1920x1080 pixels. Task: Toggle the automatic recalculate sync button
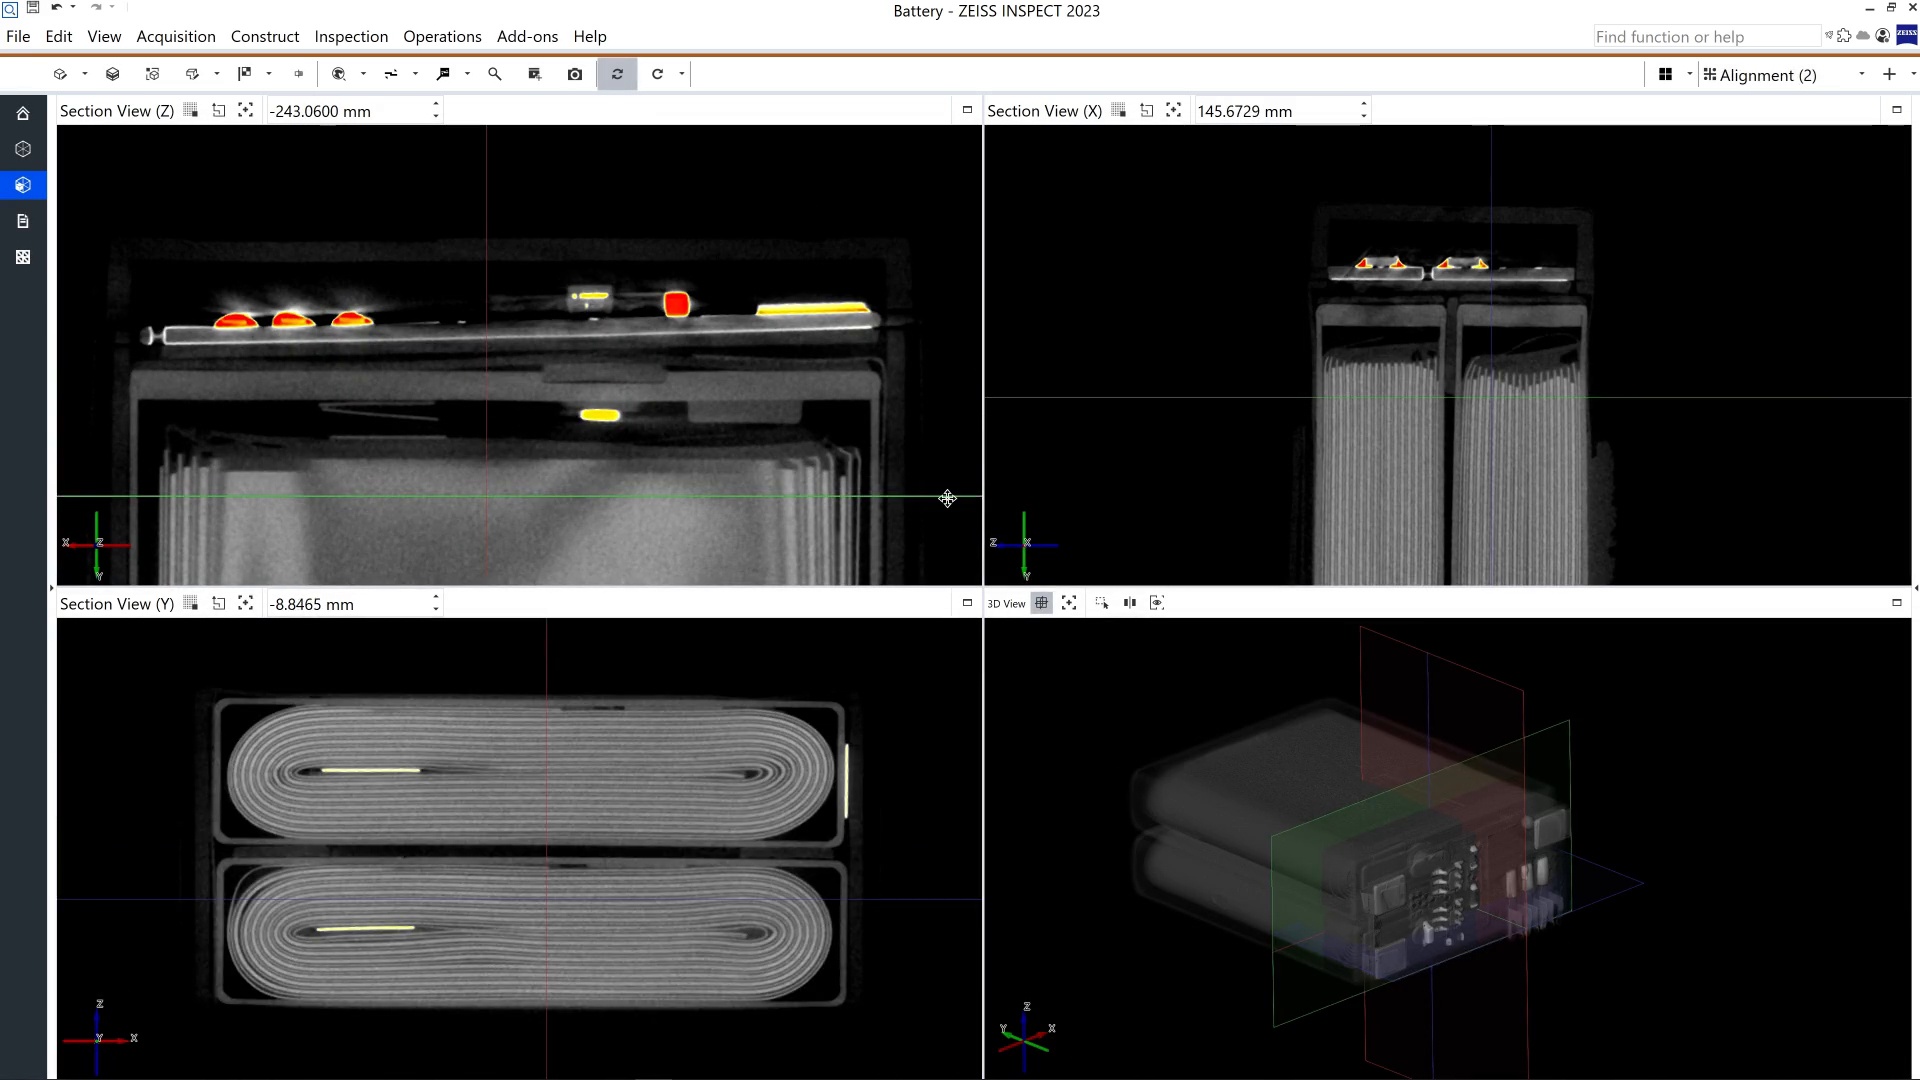pos(617,74)
